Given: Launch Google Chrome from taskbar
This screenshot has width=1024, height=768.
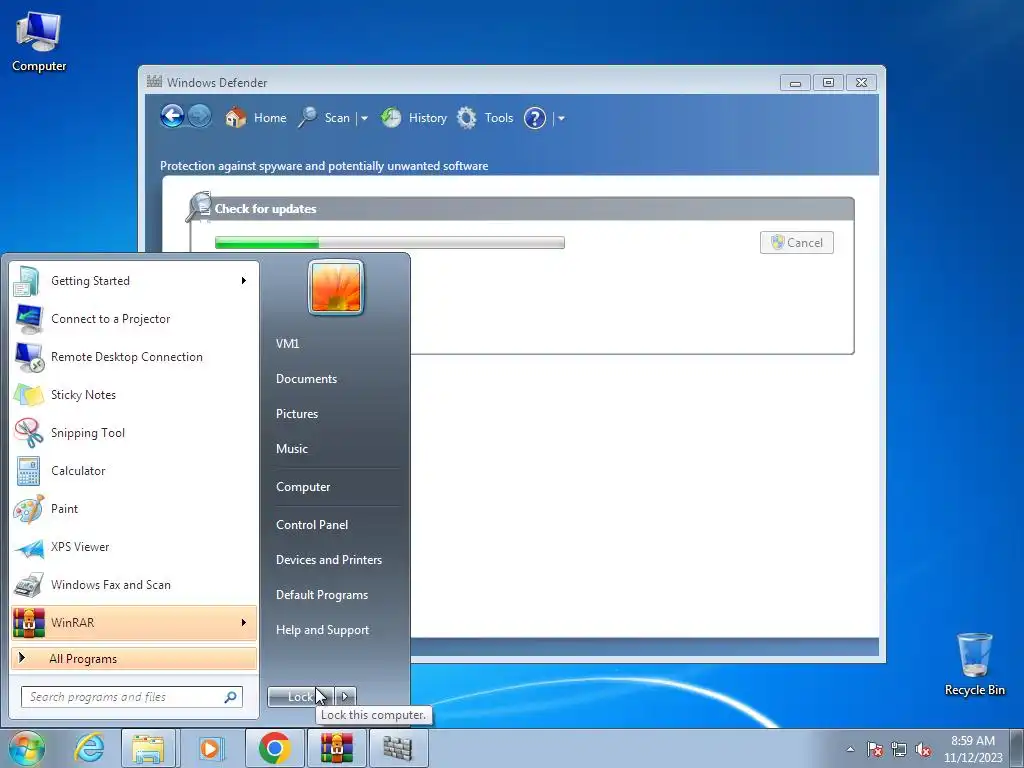Looking at the screenshot, I should click(274, 748).
